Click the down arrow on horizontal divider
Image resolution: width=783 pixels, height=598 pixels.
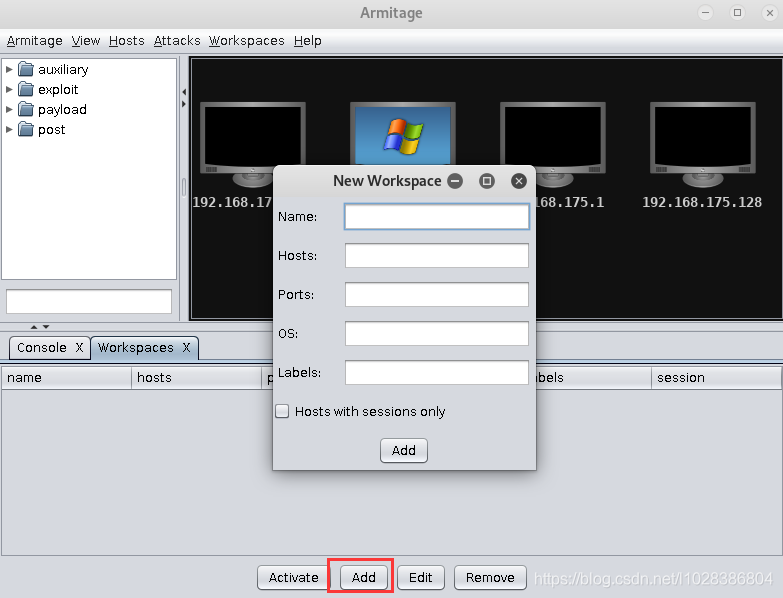click(x=46, y=327)
